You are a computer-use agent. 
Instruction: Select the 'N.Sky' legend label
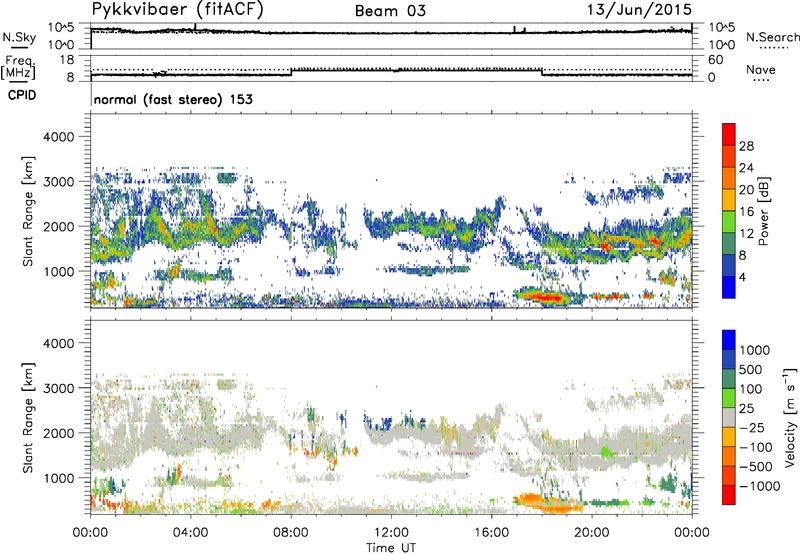[19, 37]
